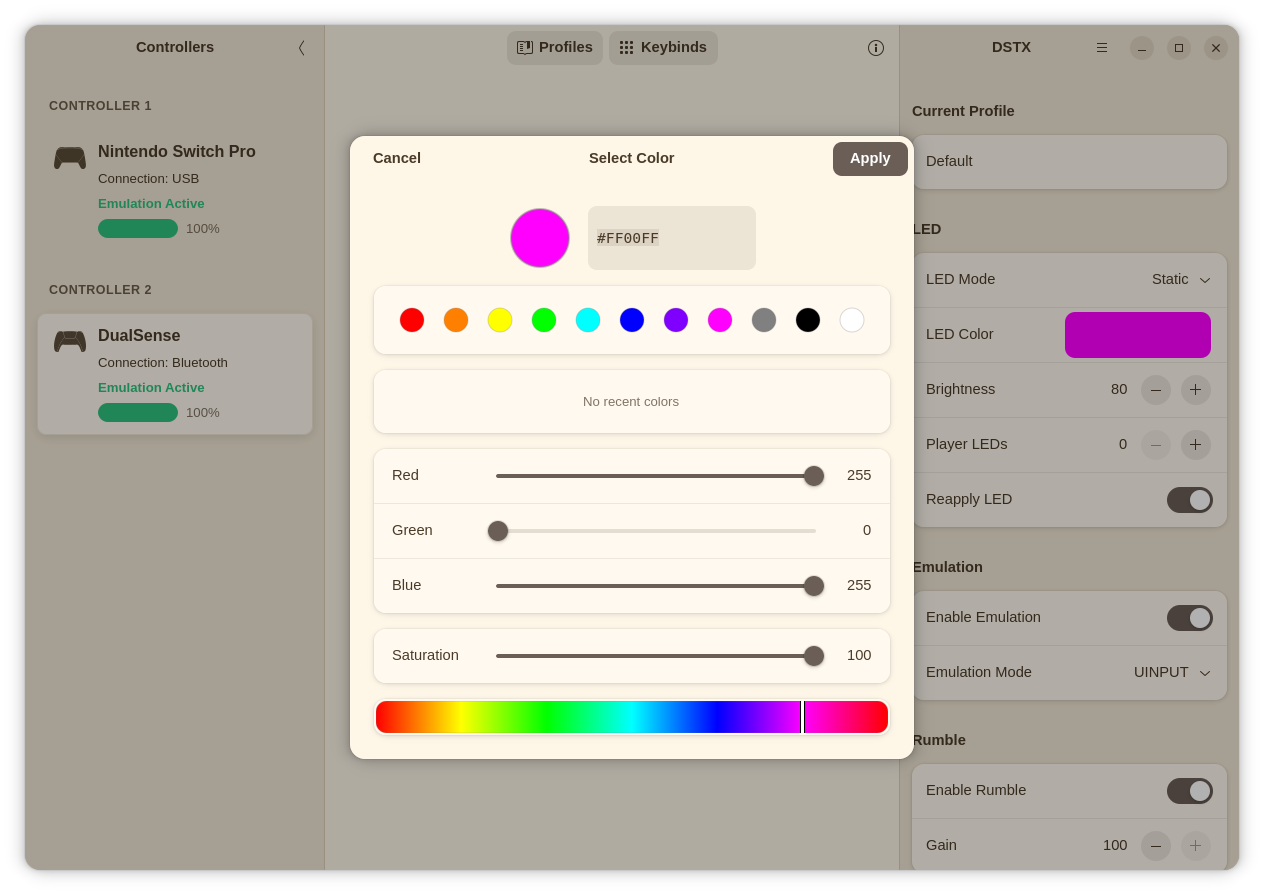Click Nintendo Switch Pro Emulation Active status
1264x895 pixels.
pyautogui.click(x=151, y=203)
